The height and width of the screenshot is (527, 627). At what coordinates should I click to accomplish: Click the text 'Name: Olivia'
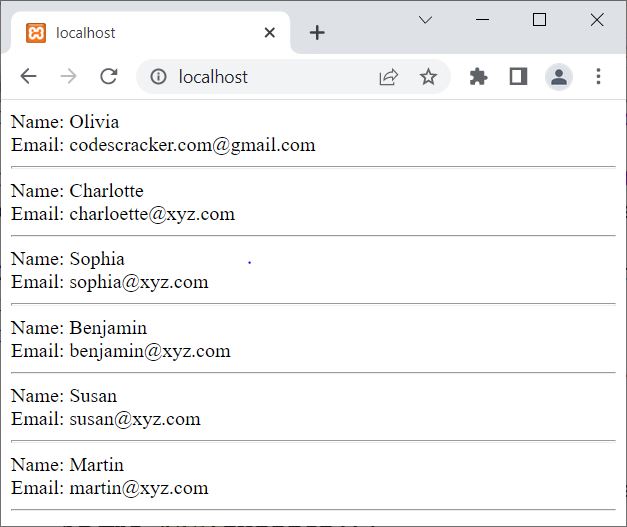coord(65,122)
